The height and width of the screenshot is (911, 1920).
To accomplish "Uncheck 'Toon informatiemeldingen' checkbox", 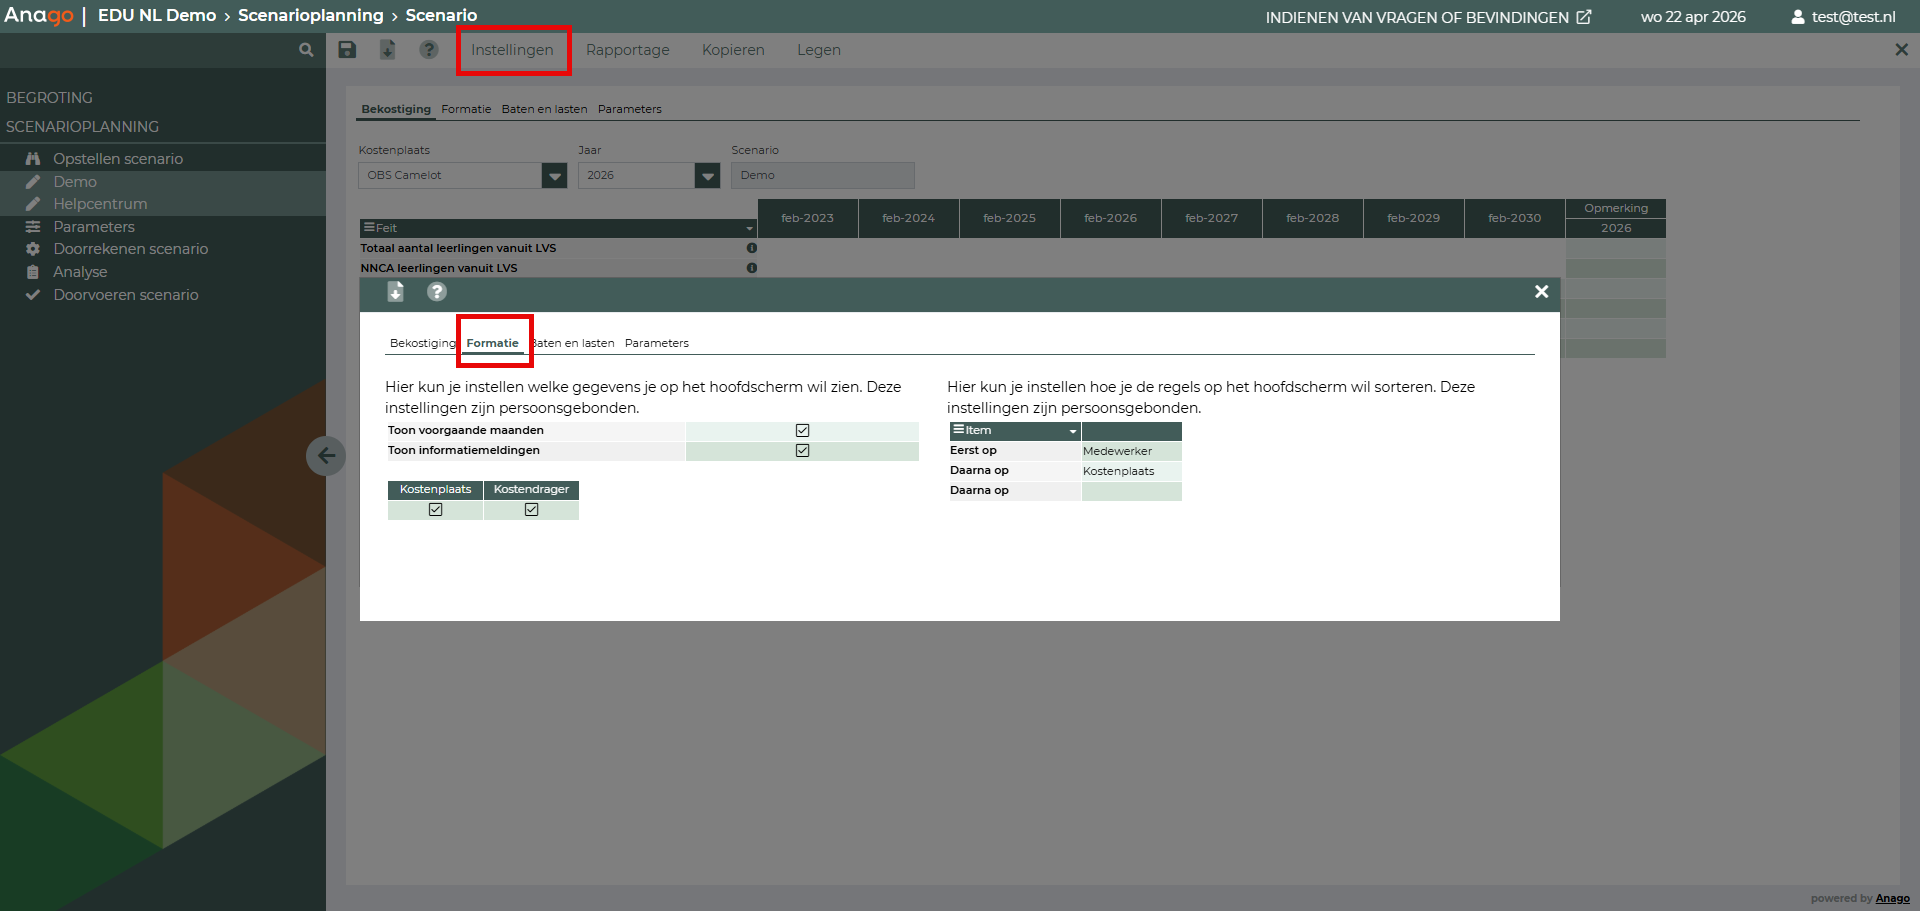I will point(802,451).
